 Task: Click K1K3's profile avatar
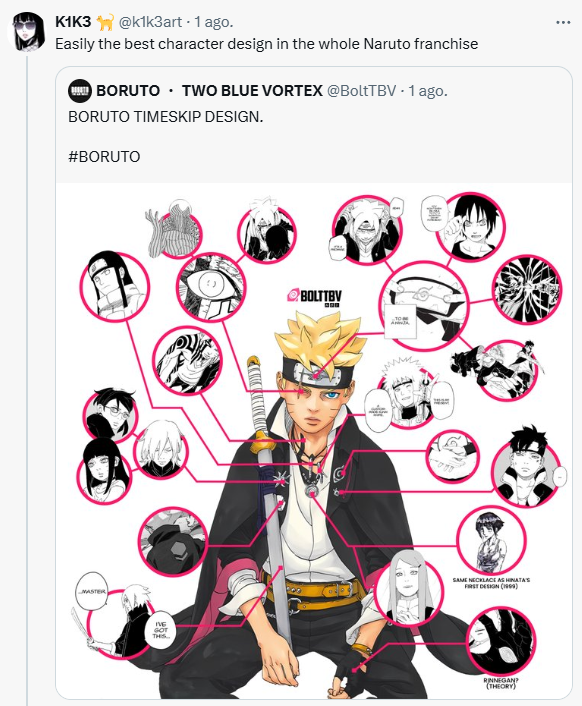click(x=28, y=32)
